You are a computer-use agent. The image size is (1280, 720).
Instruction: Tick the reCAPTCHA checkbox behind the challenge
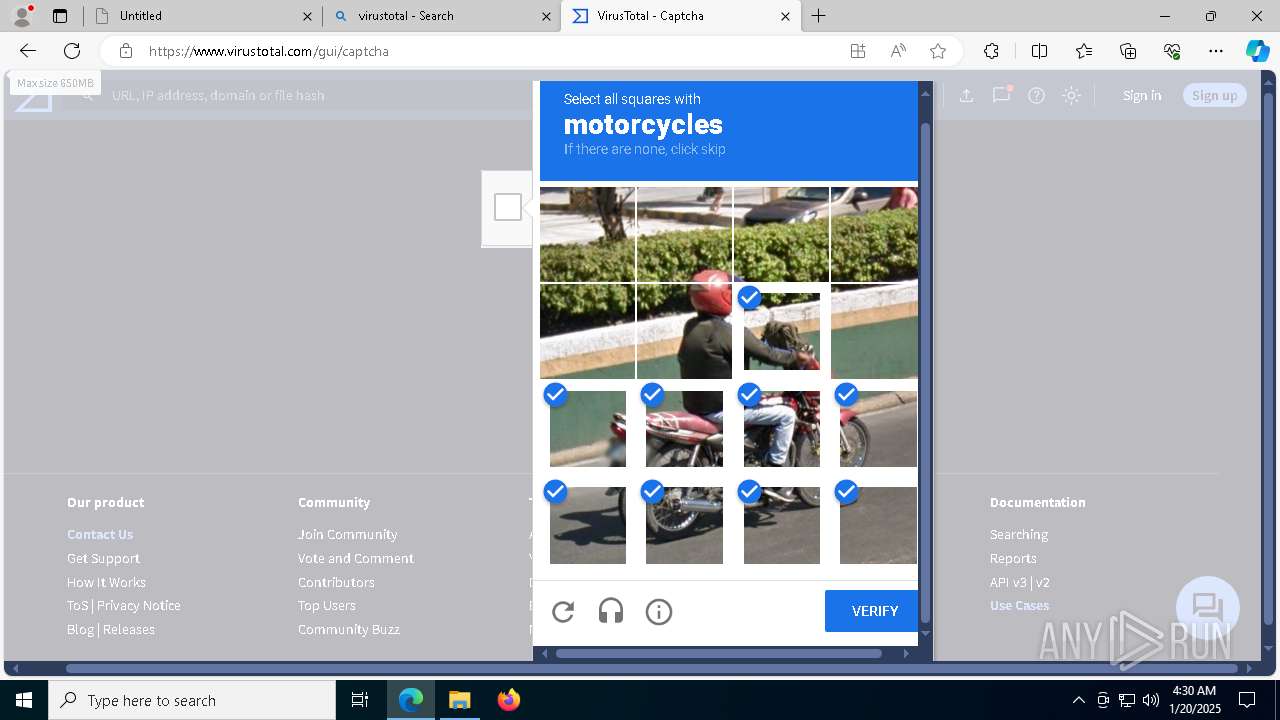pyautogui.click(x=508, y=207)
